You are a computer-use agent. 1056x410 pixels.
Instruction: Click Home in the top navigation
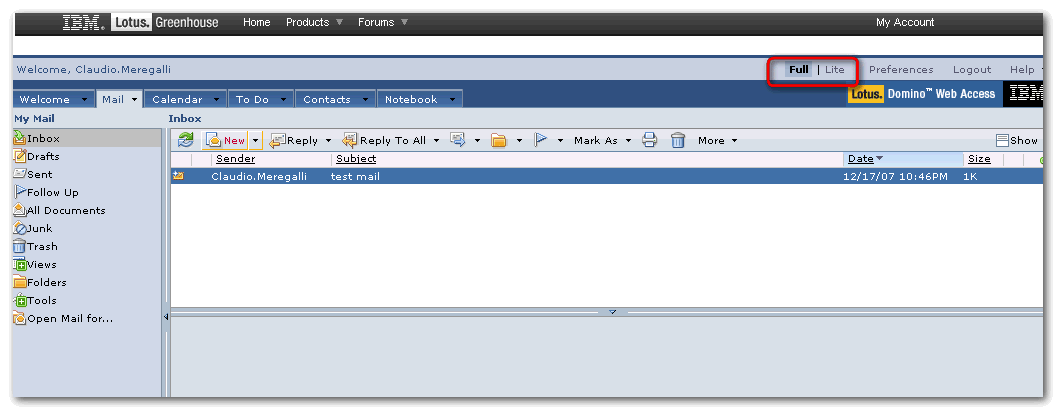(257, 22)
